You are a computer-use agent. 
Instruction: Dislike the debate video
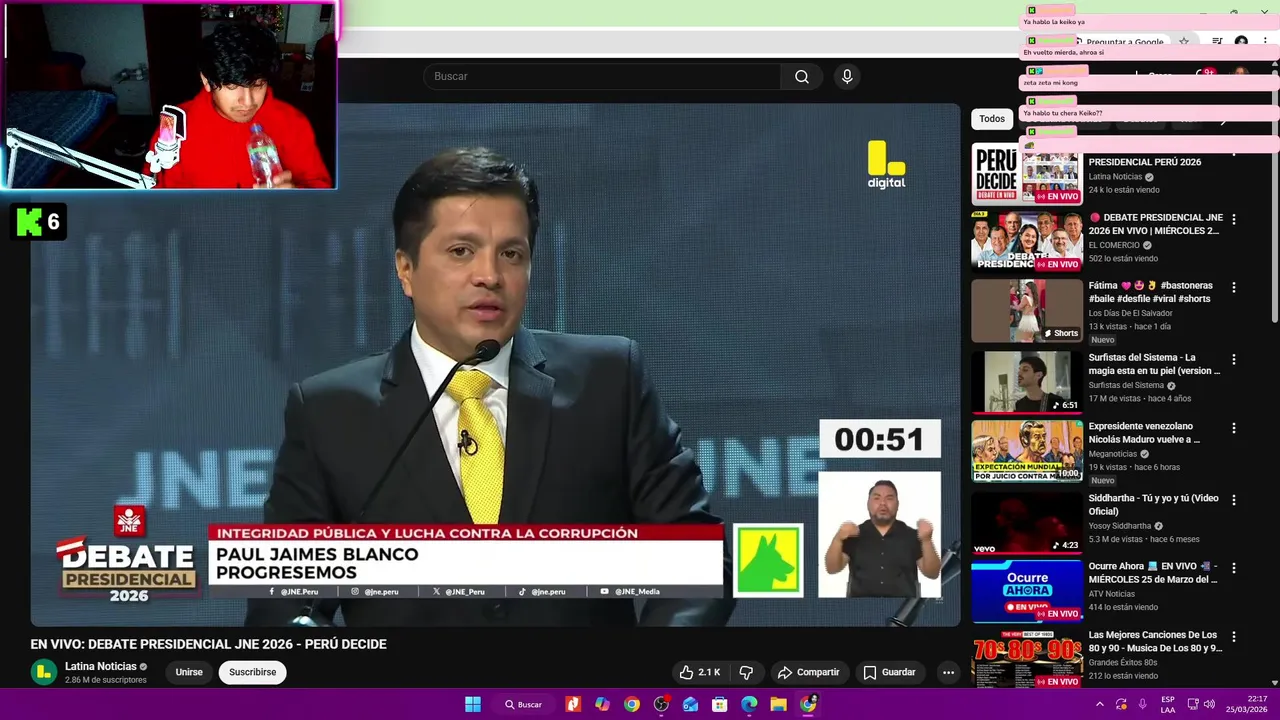pyautogui.click(x=746, y=672)
